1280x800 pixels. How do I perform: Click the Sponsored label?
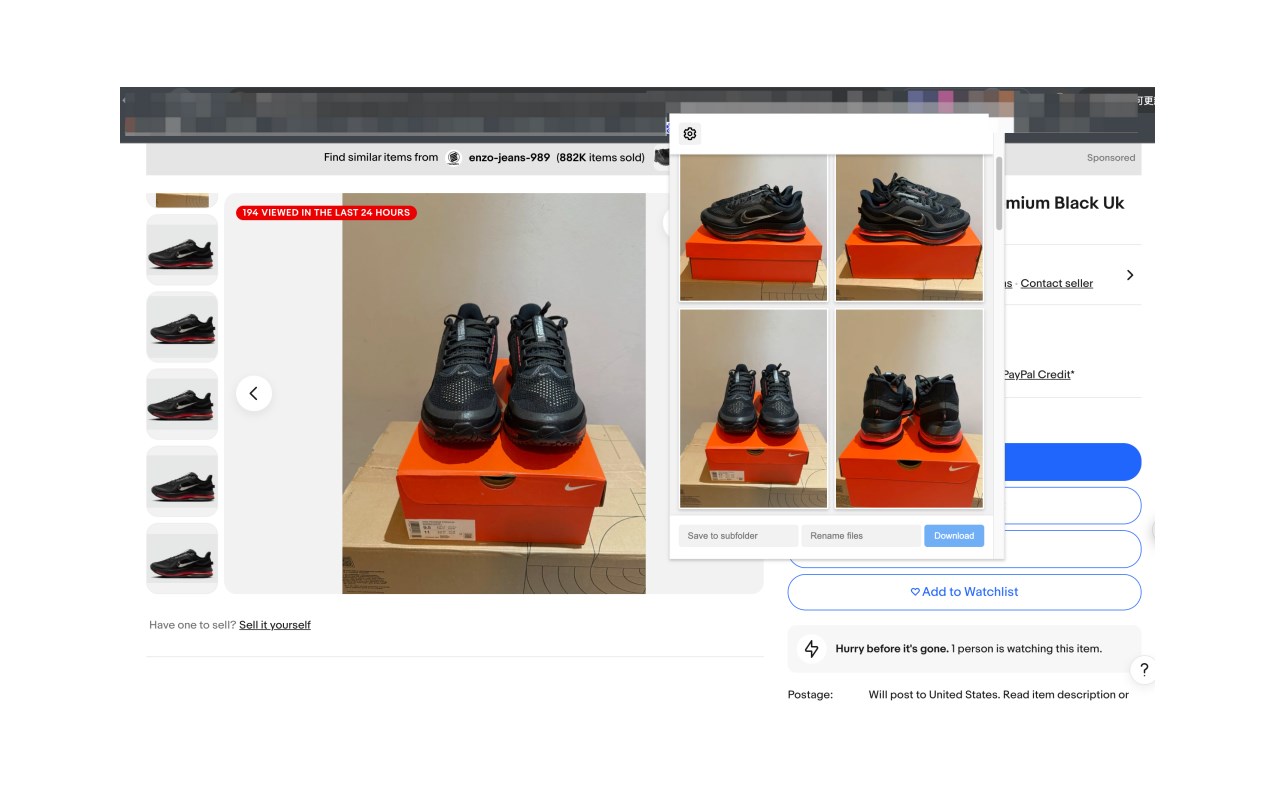coord(1111,158)
